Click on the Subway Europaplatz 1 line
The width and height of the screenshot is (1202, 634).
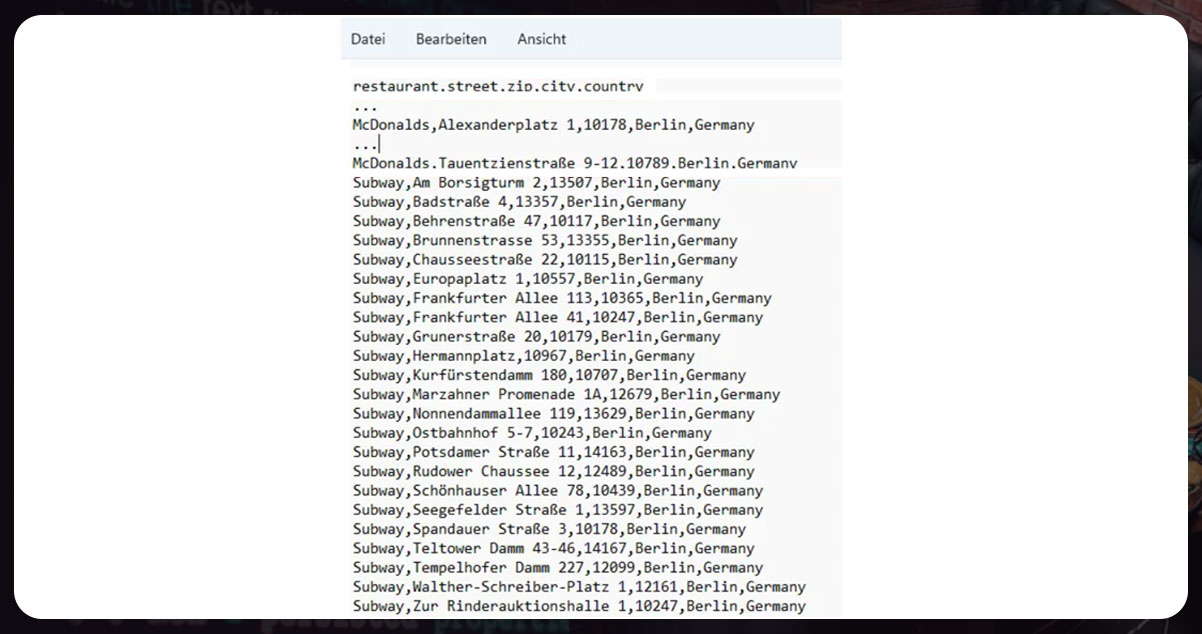[528, 279]
